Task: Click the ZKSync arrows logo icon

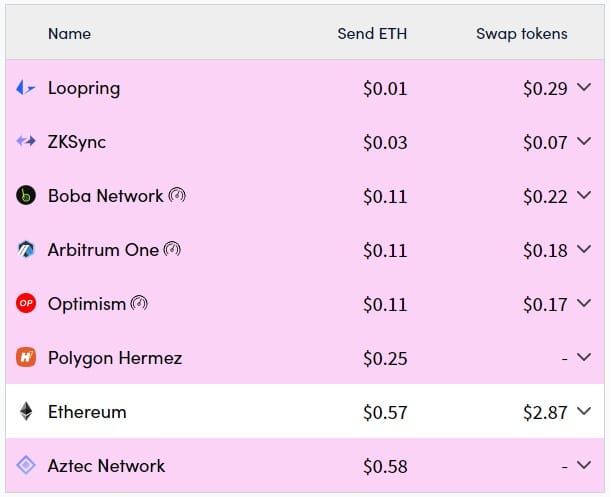Action: coord(26,141)
